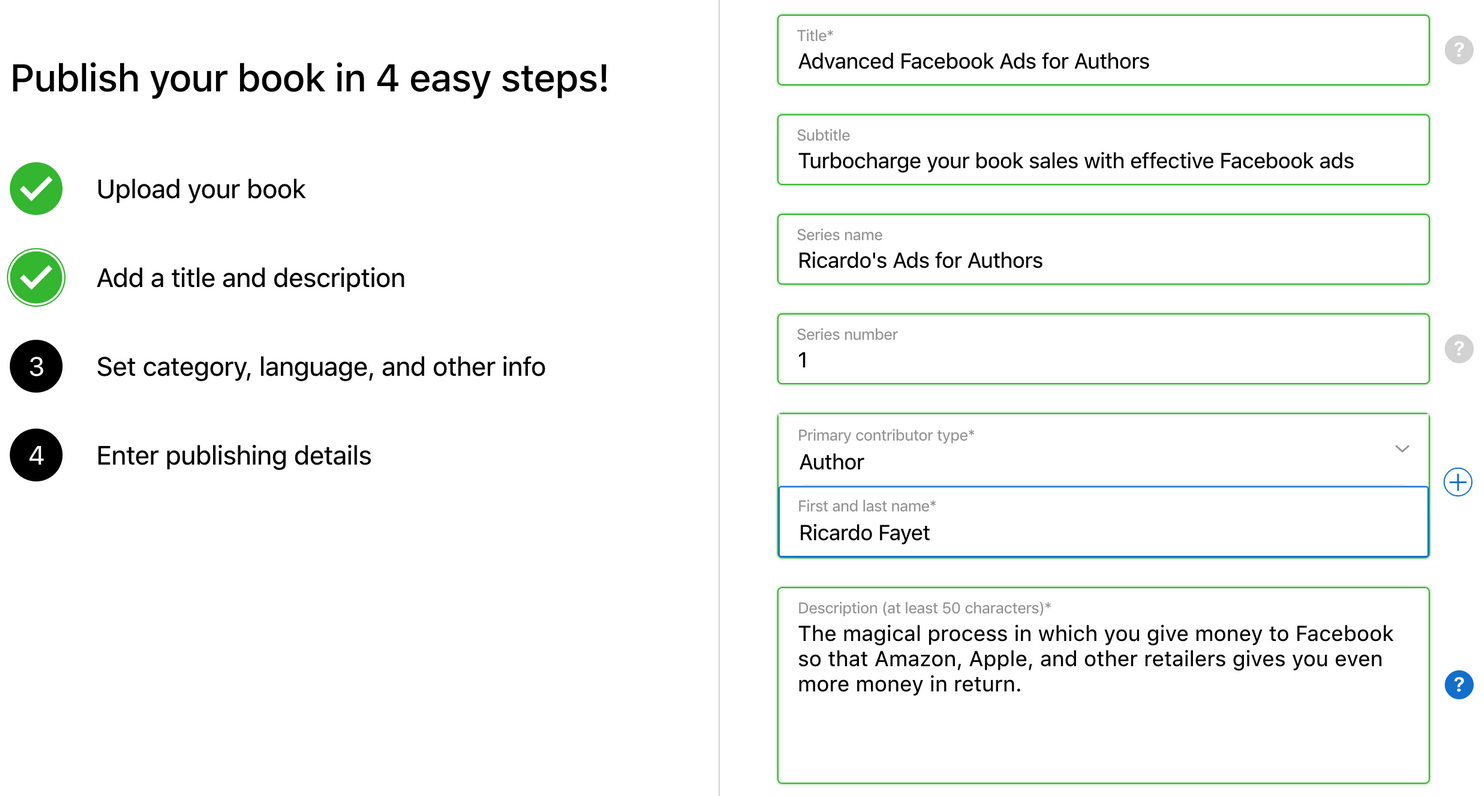Open Enter publishing details step
Viewport: 1484px width, 796px height.
tap(234, 456)
